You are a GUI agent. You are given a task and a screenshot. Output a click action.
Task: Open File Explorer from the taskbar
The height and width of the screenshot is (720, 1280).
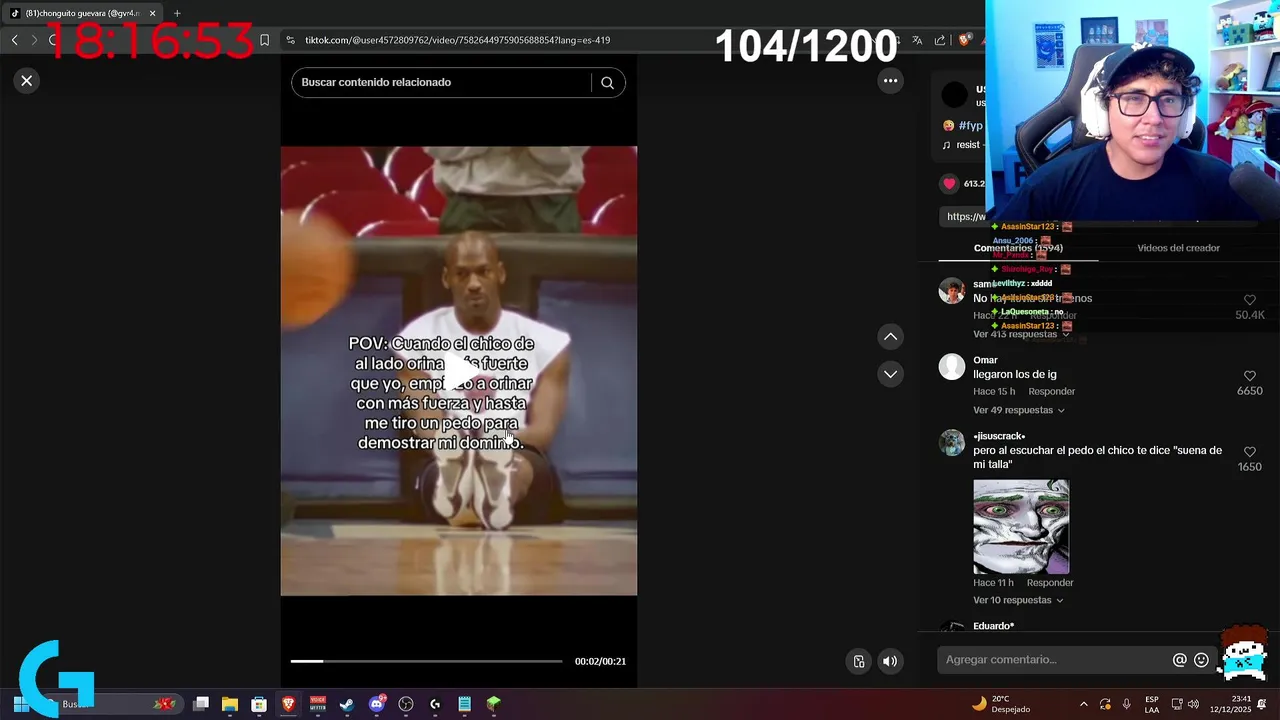coord(230,704)
